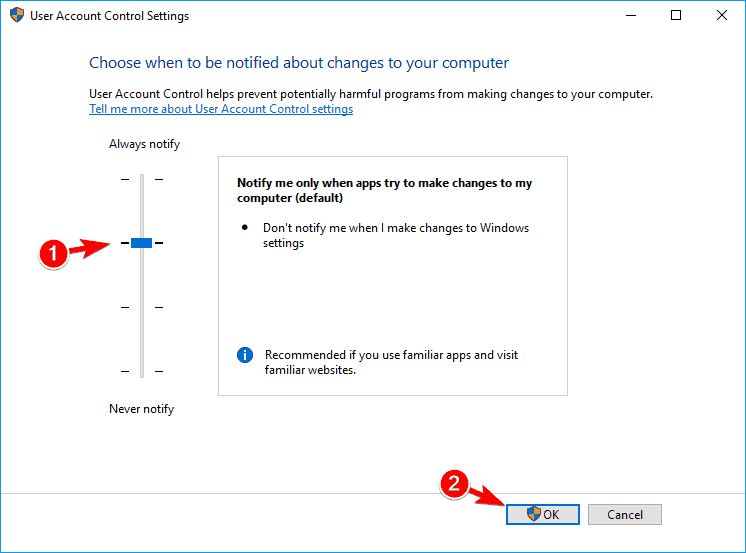Open 'Tell me more about User Account Control settings' link
The width and height of the screenshot is (746, 553).
coord(221,109)
